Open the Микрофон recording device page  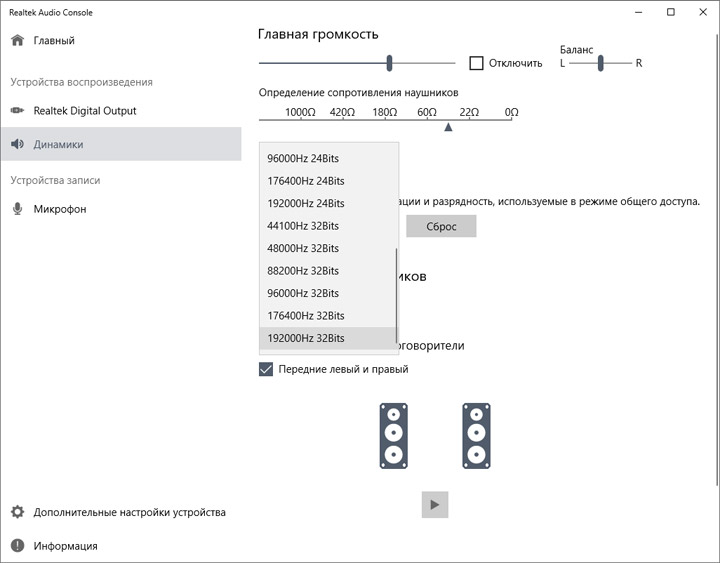pos(60,209)
